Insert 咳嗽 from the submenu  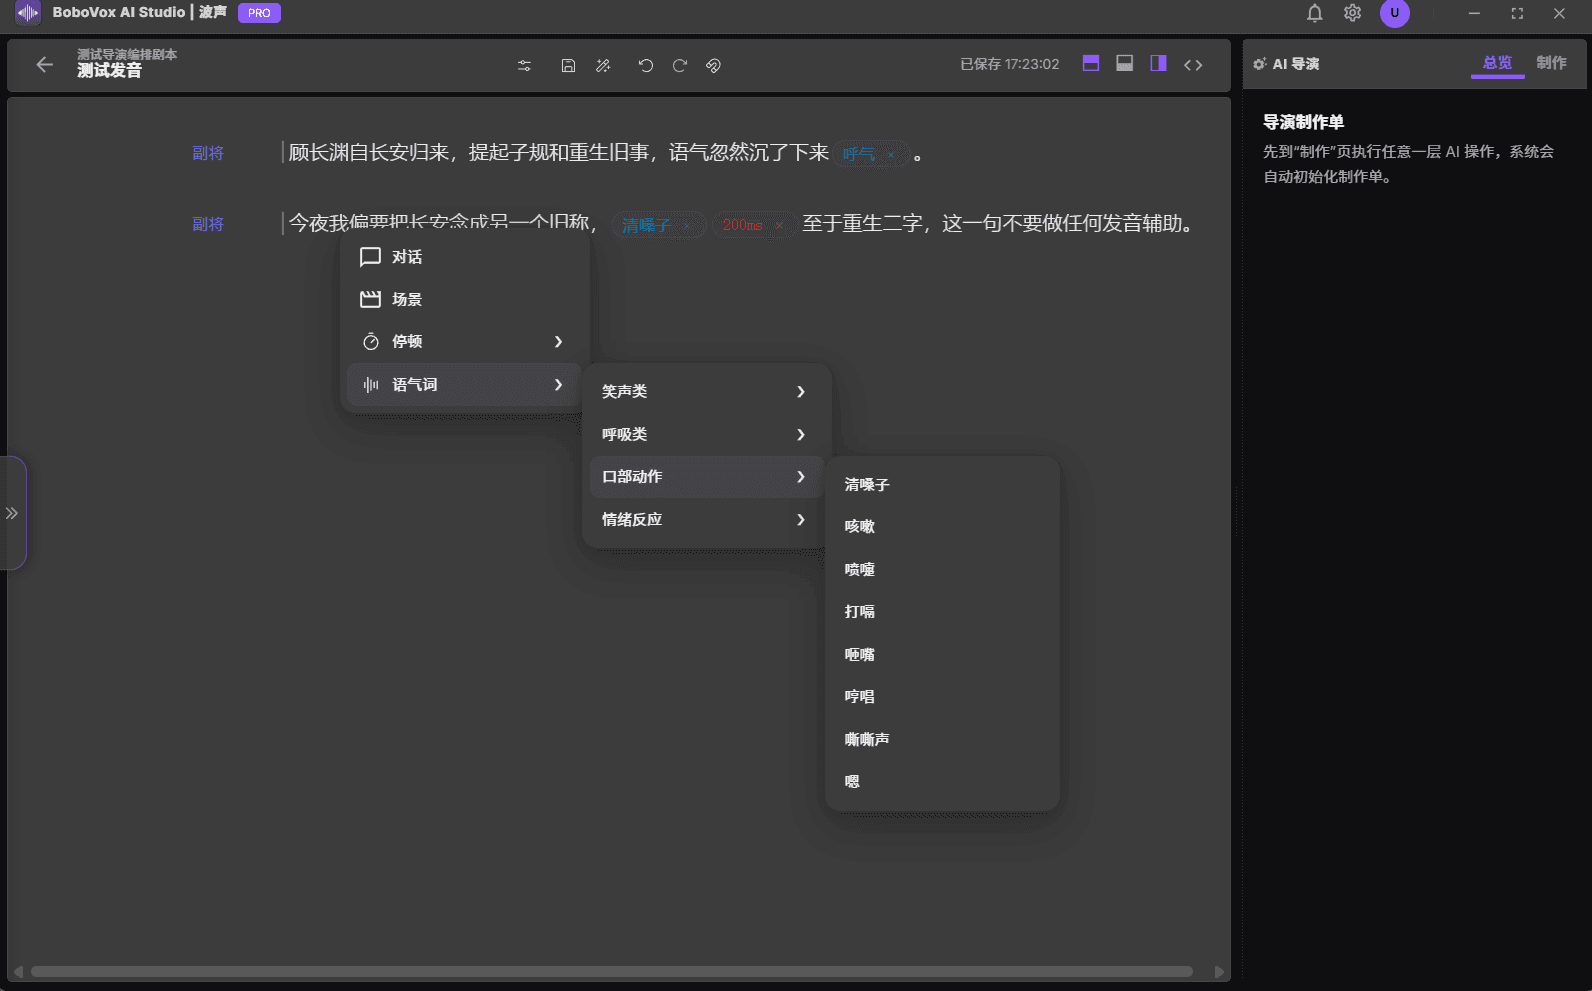pyautogui.click(x=942, y=527)
